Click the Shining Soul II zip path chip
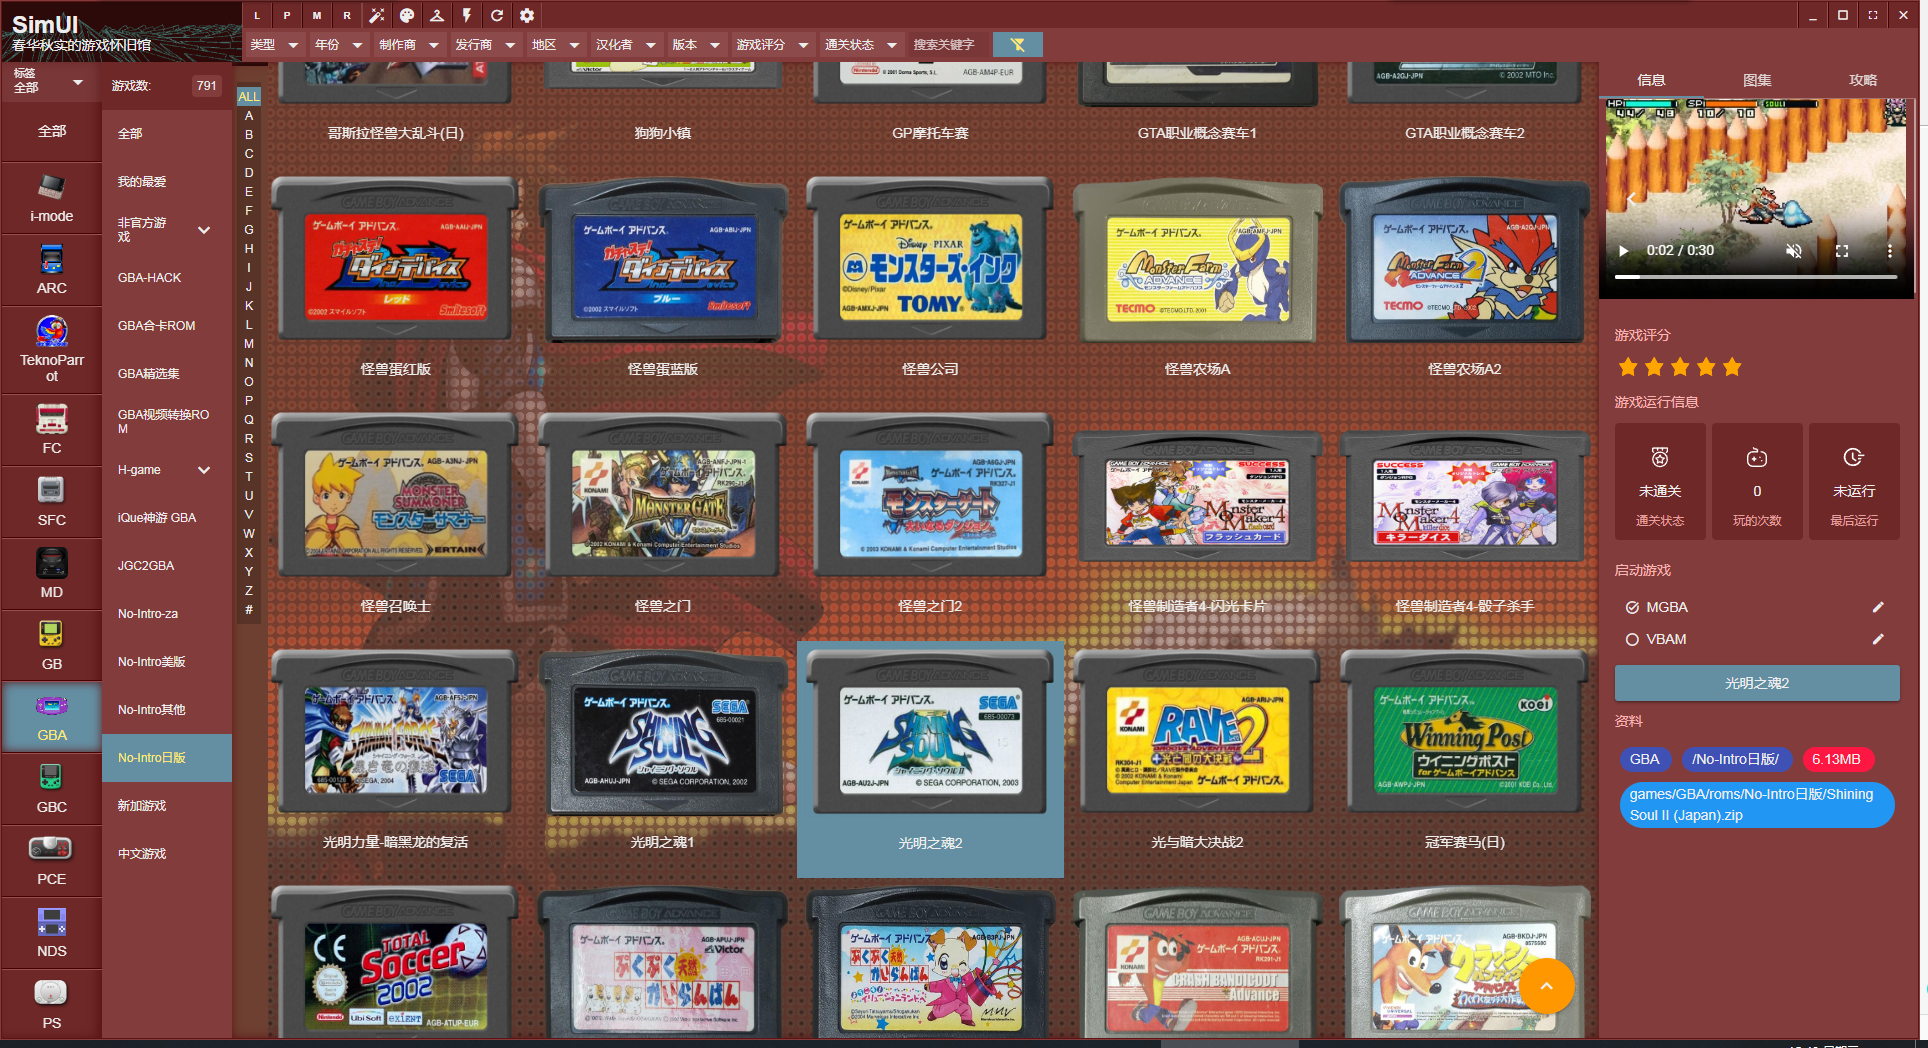 pos(1756,805)
